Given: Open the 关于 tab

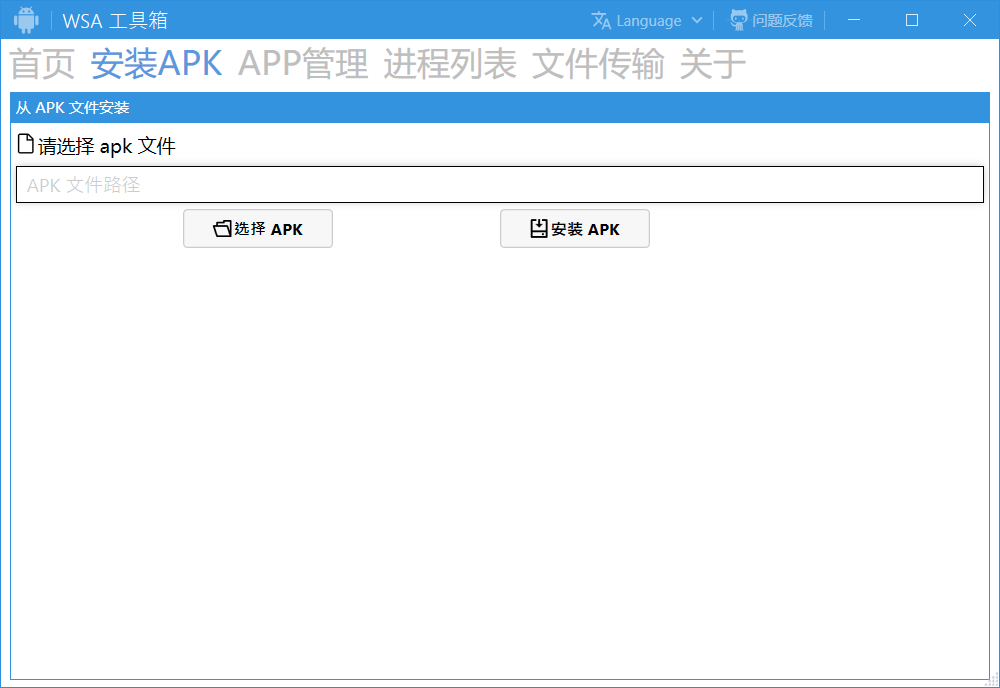Looking at the screenshot, I should click(x=713, y=64).
